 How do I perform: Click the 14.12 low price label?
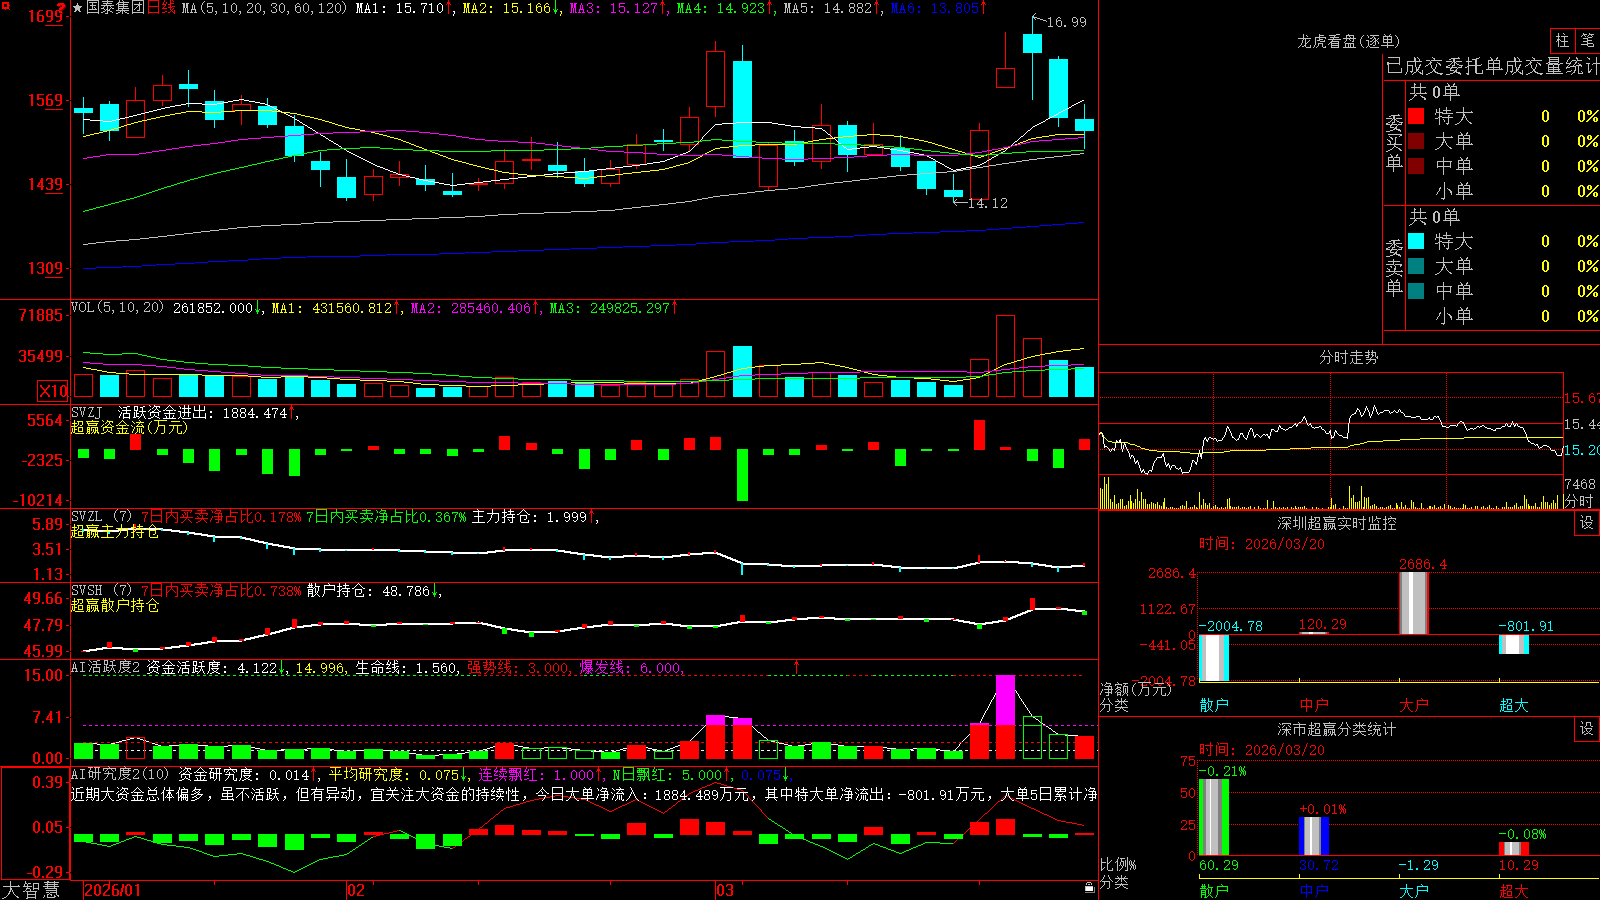(x=988, y=203)
